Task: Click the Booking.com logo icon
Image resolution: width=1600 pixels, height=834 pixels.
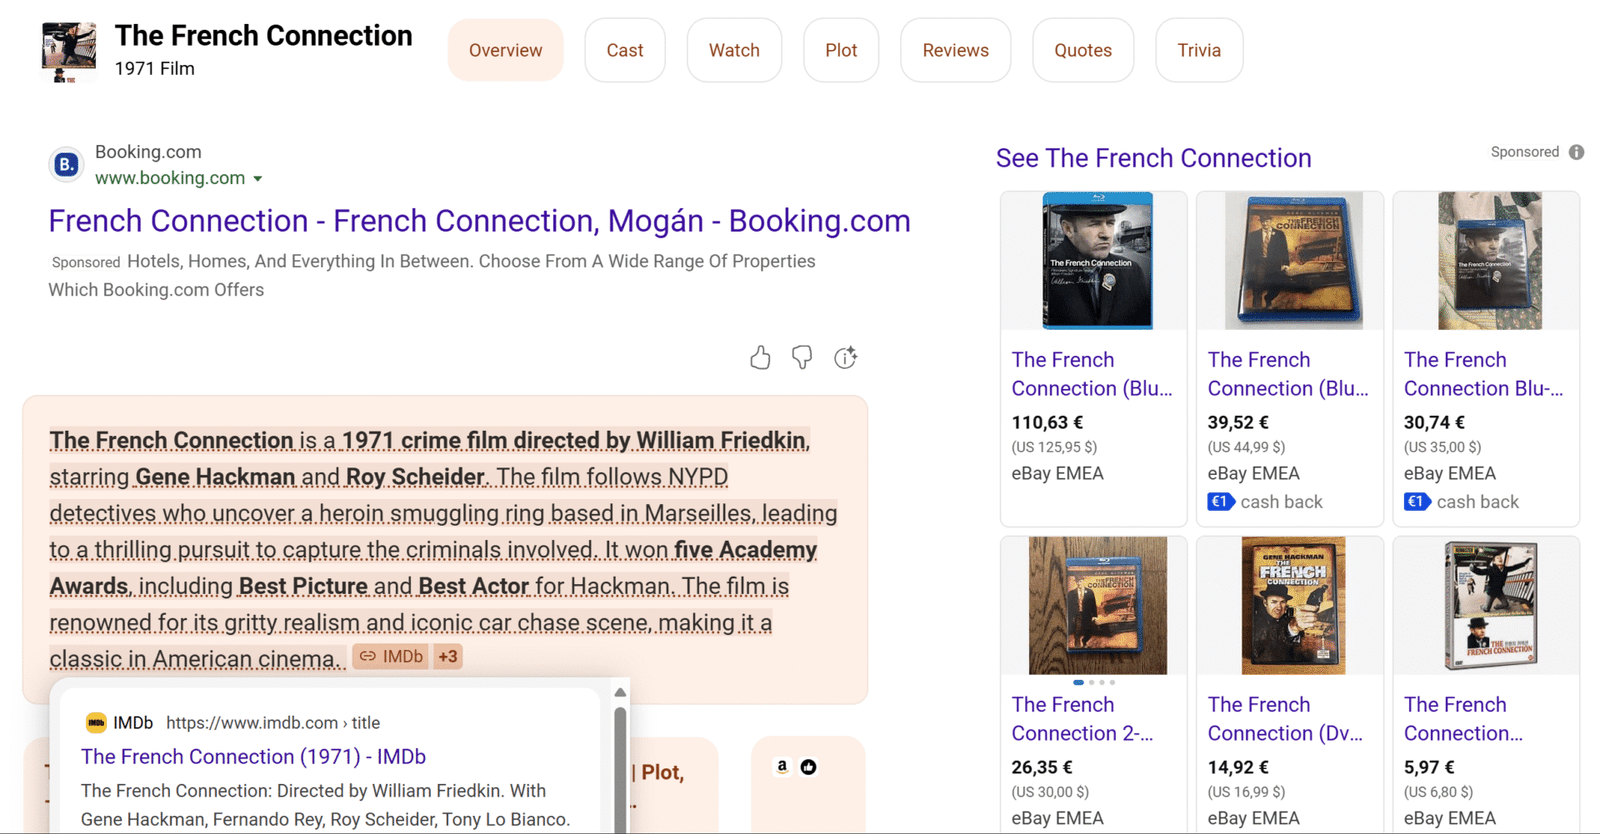Action: click(66, 164)
